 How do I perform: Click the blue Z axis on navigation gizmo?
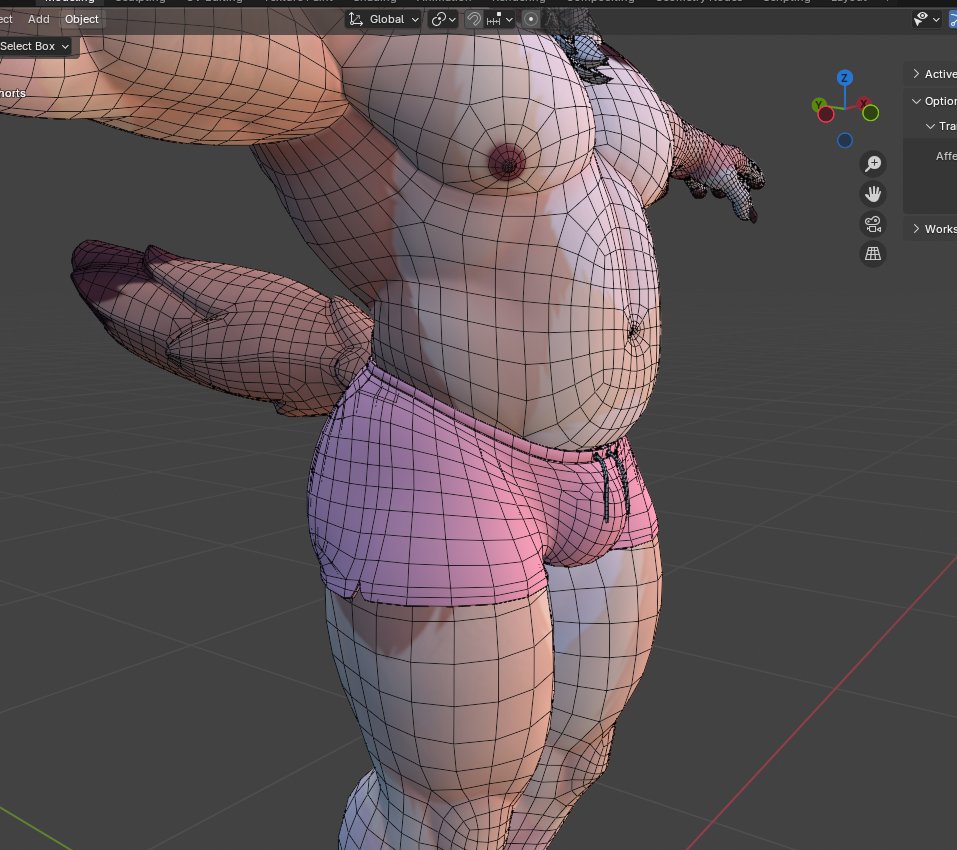(x=844, y=77)
